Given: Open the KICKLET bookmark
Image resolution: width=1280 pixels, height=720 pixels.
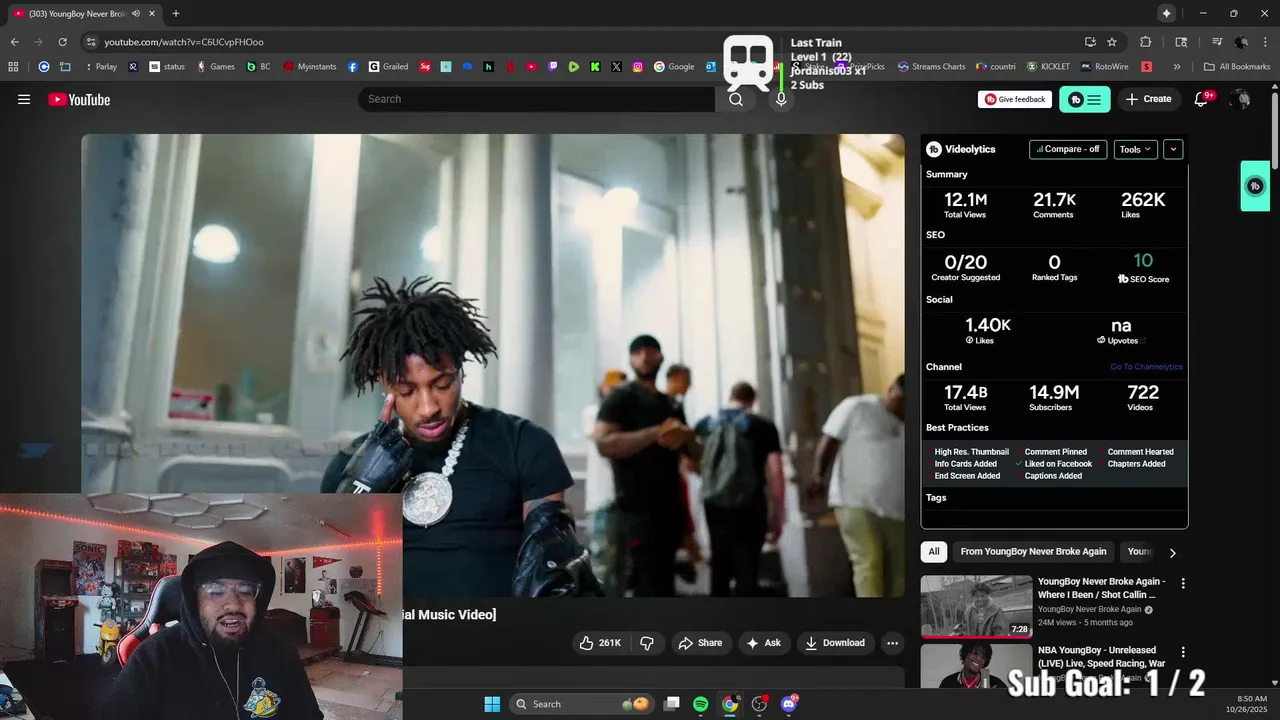Looking at the screenshot, I should tap(1048, 67).
